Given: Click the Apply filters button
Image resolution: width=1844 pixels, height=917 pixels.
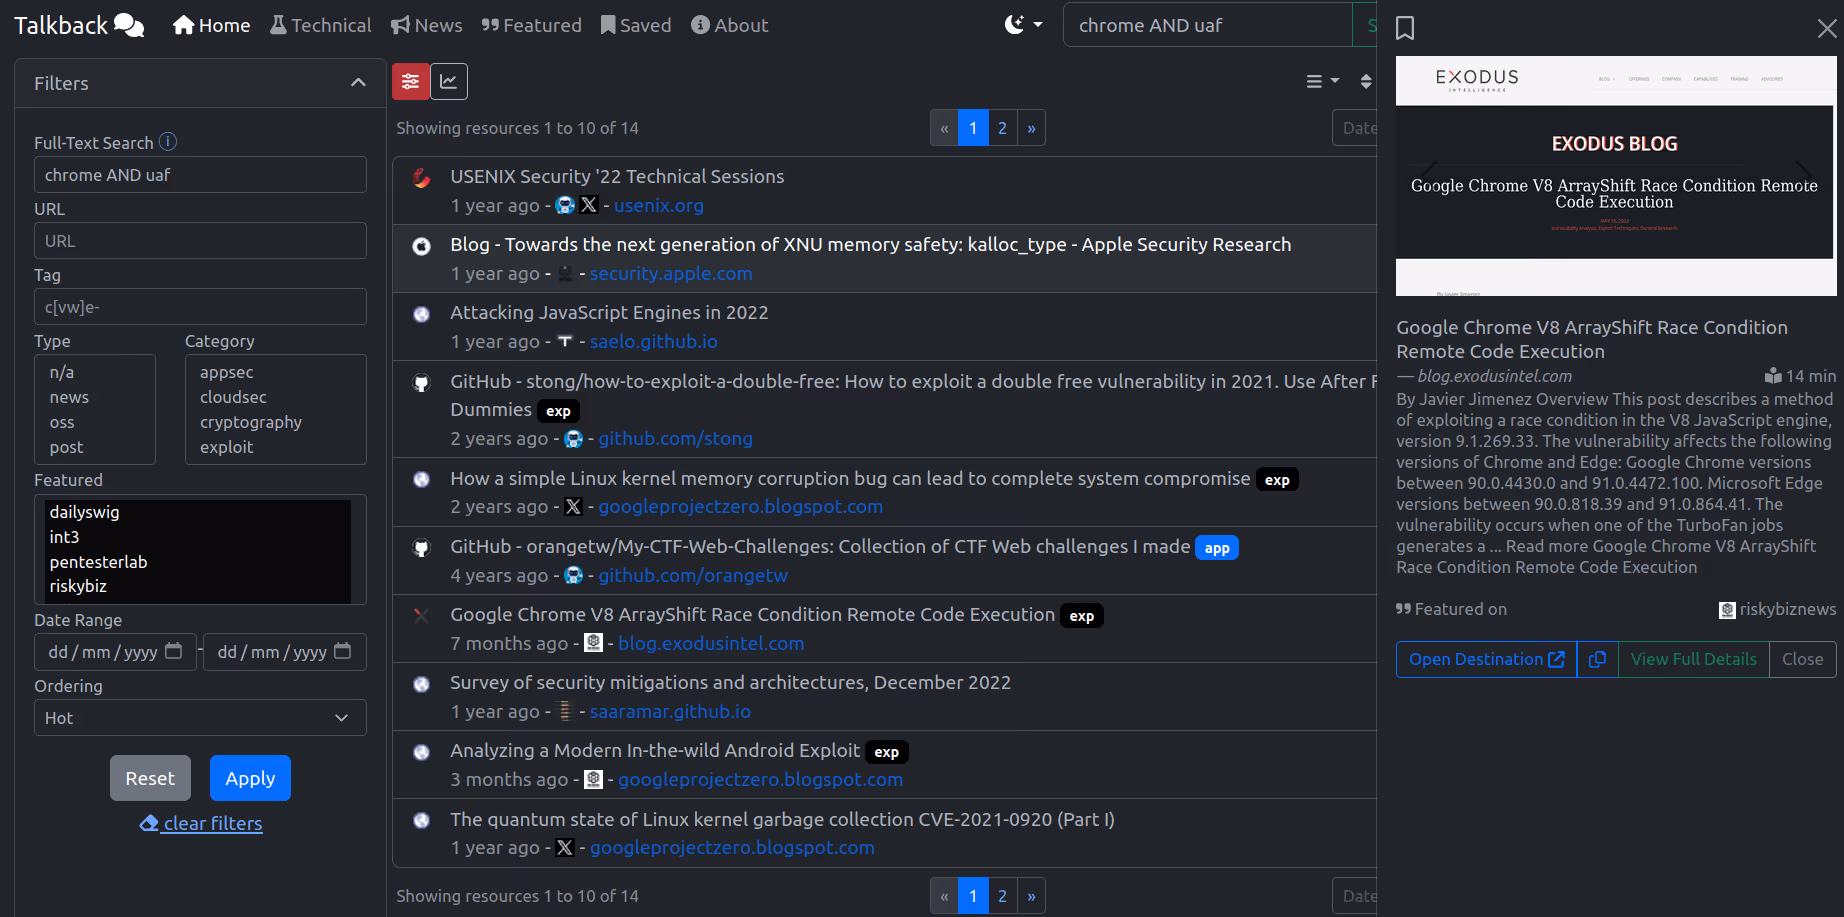Looking at the screenshot, I should click(250, 778).
